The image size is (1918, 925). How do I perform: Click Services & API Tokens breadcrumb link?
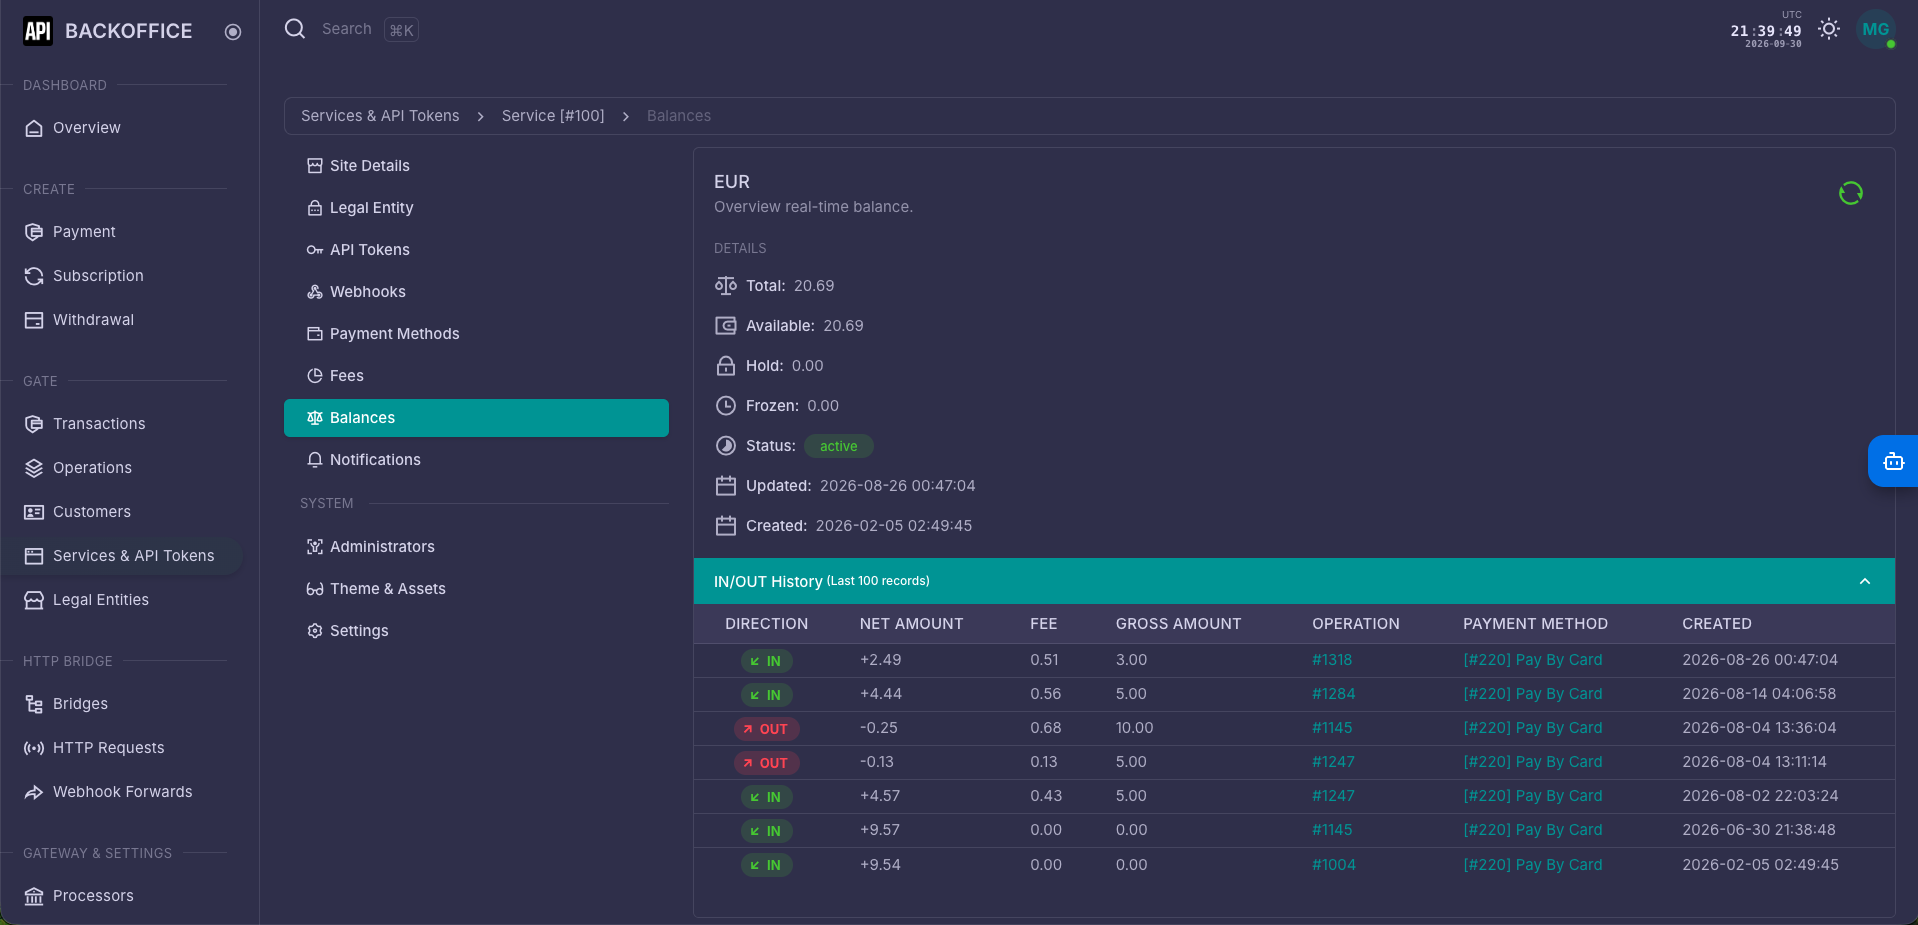click(x=380, y=116)
